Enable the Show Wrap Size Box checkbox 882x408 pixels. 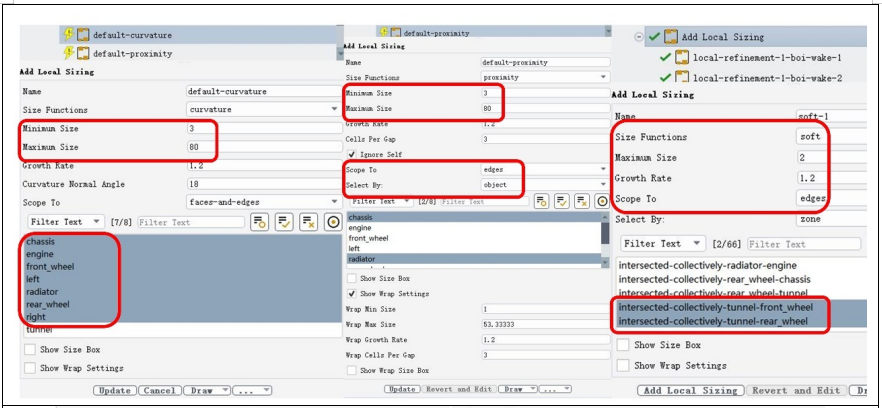pyautogui.click(x=352, y=370)
